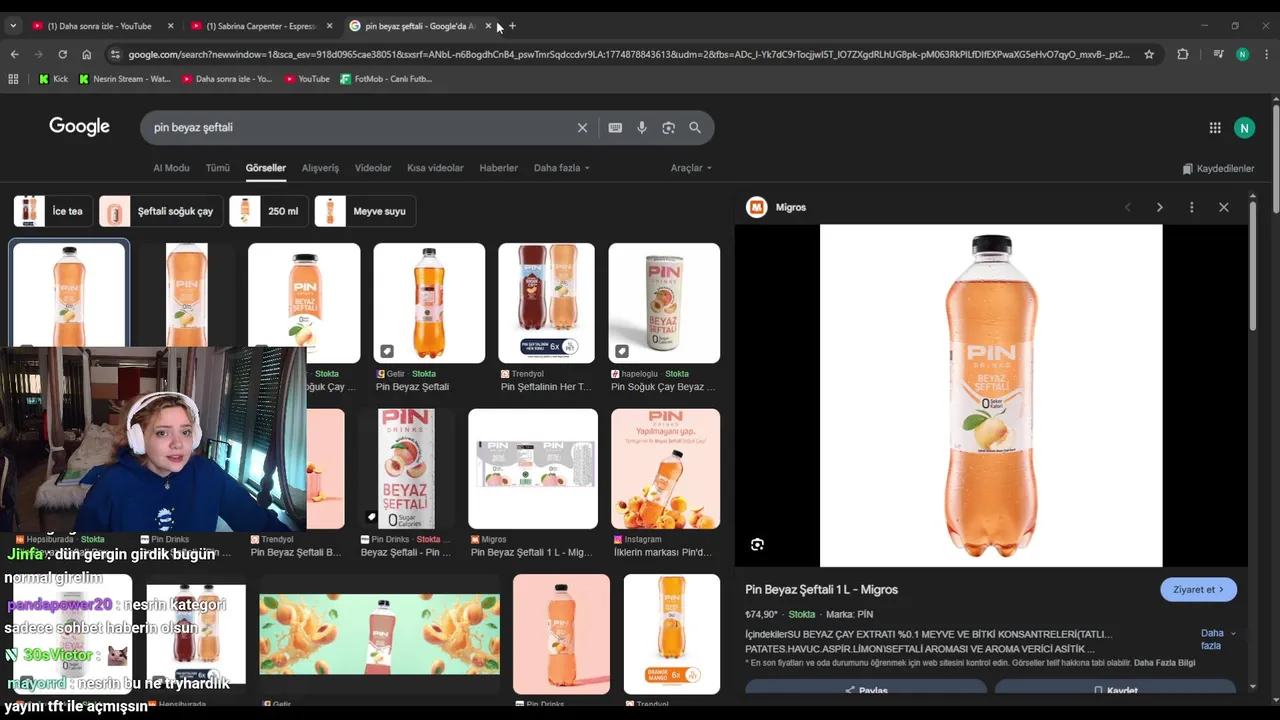Open the Migros source link in preview header
Viewport: 1280px width, 720px height.
777,207
